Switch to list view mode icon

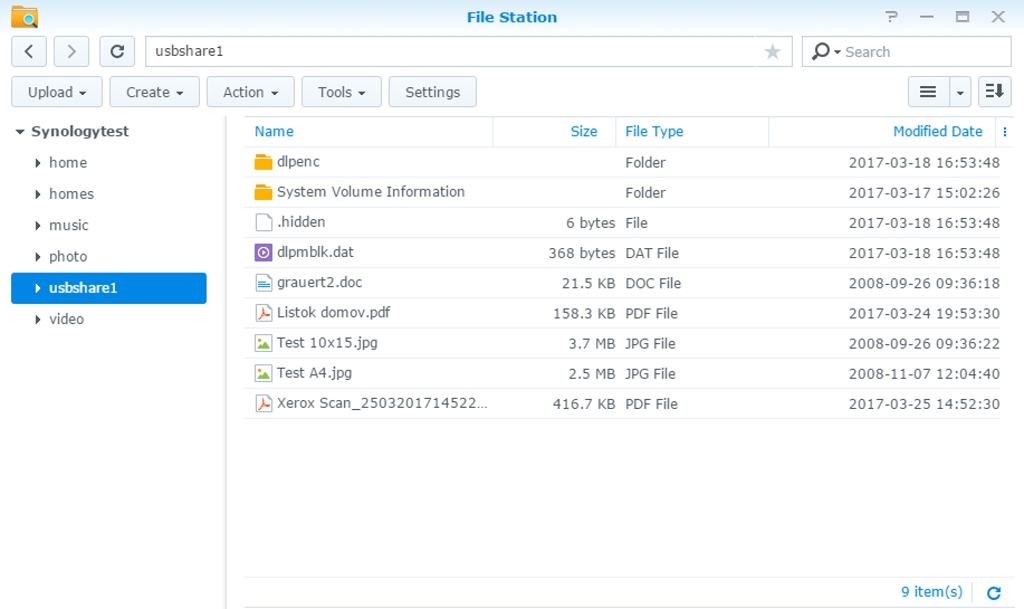pos(928,92)
